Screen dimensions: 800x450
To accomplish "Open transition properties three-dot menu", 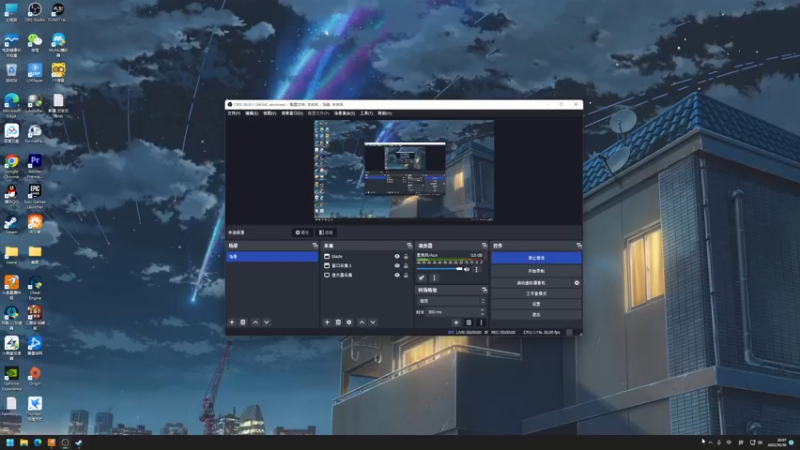I will (x=481, y=322).
